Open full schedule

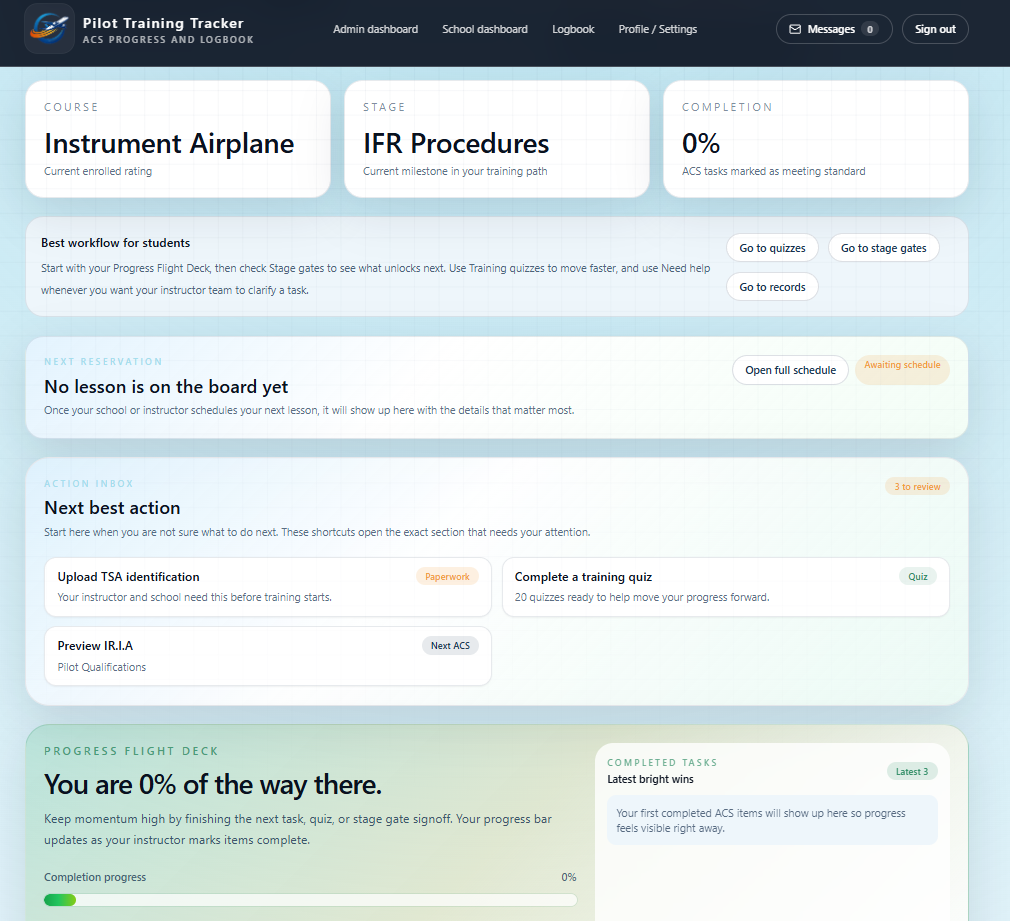(790, 370)
